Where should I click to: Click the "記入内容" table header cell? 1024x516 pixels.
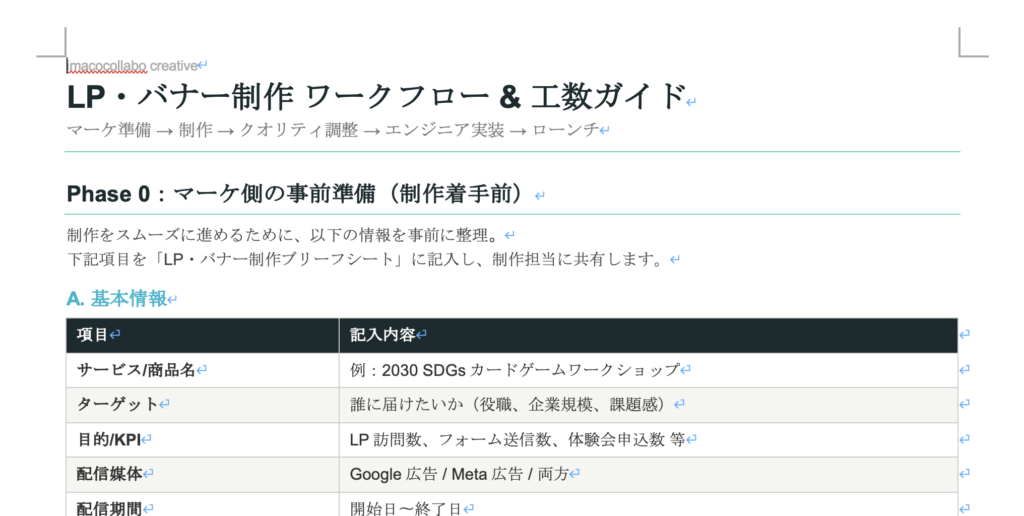click(382, 335)
